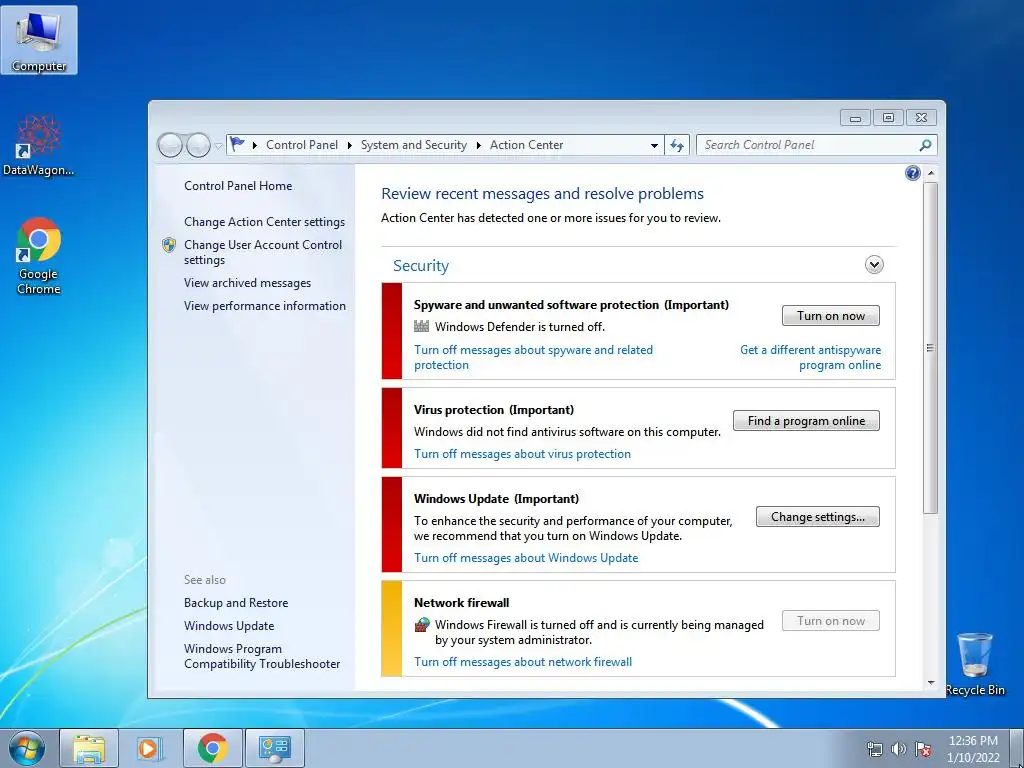The width and height of the screenshot is (1024, 768).
Task: Turn on Windows Defender now
Action: (x=831, y=316)
